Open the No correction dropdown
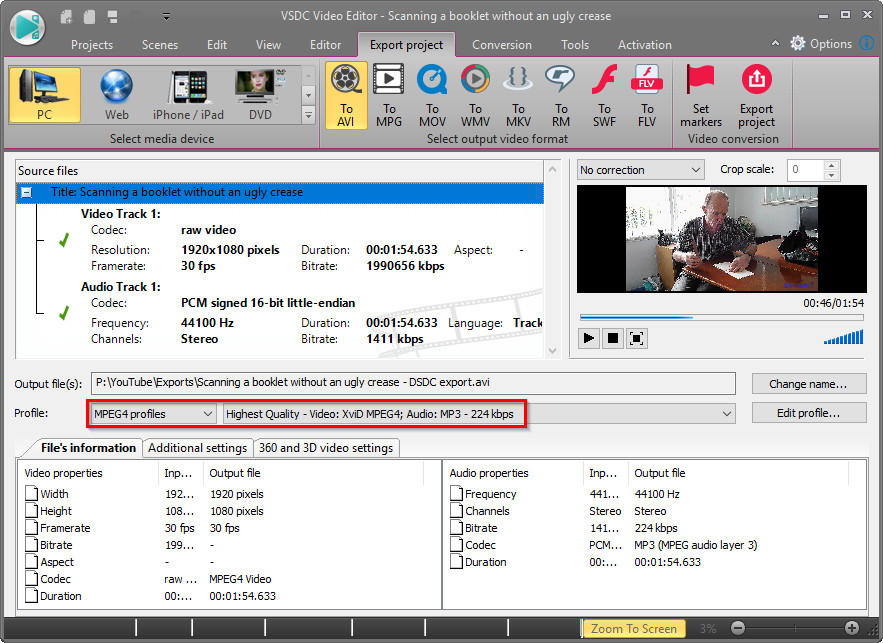883x643 pixels. [x=641, y=170]
